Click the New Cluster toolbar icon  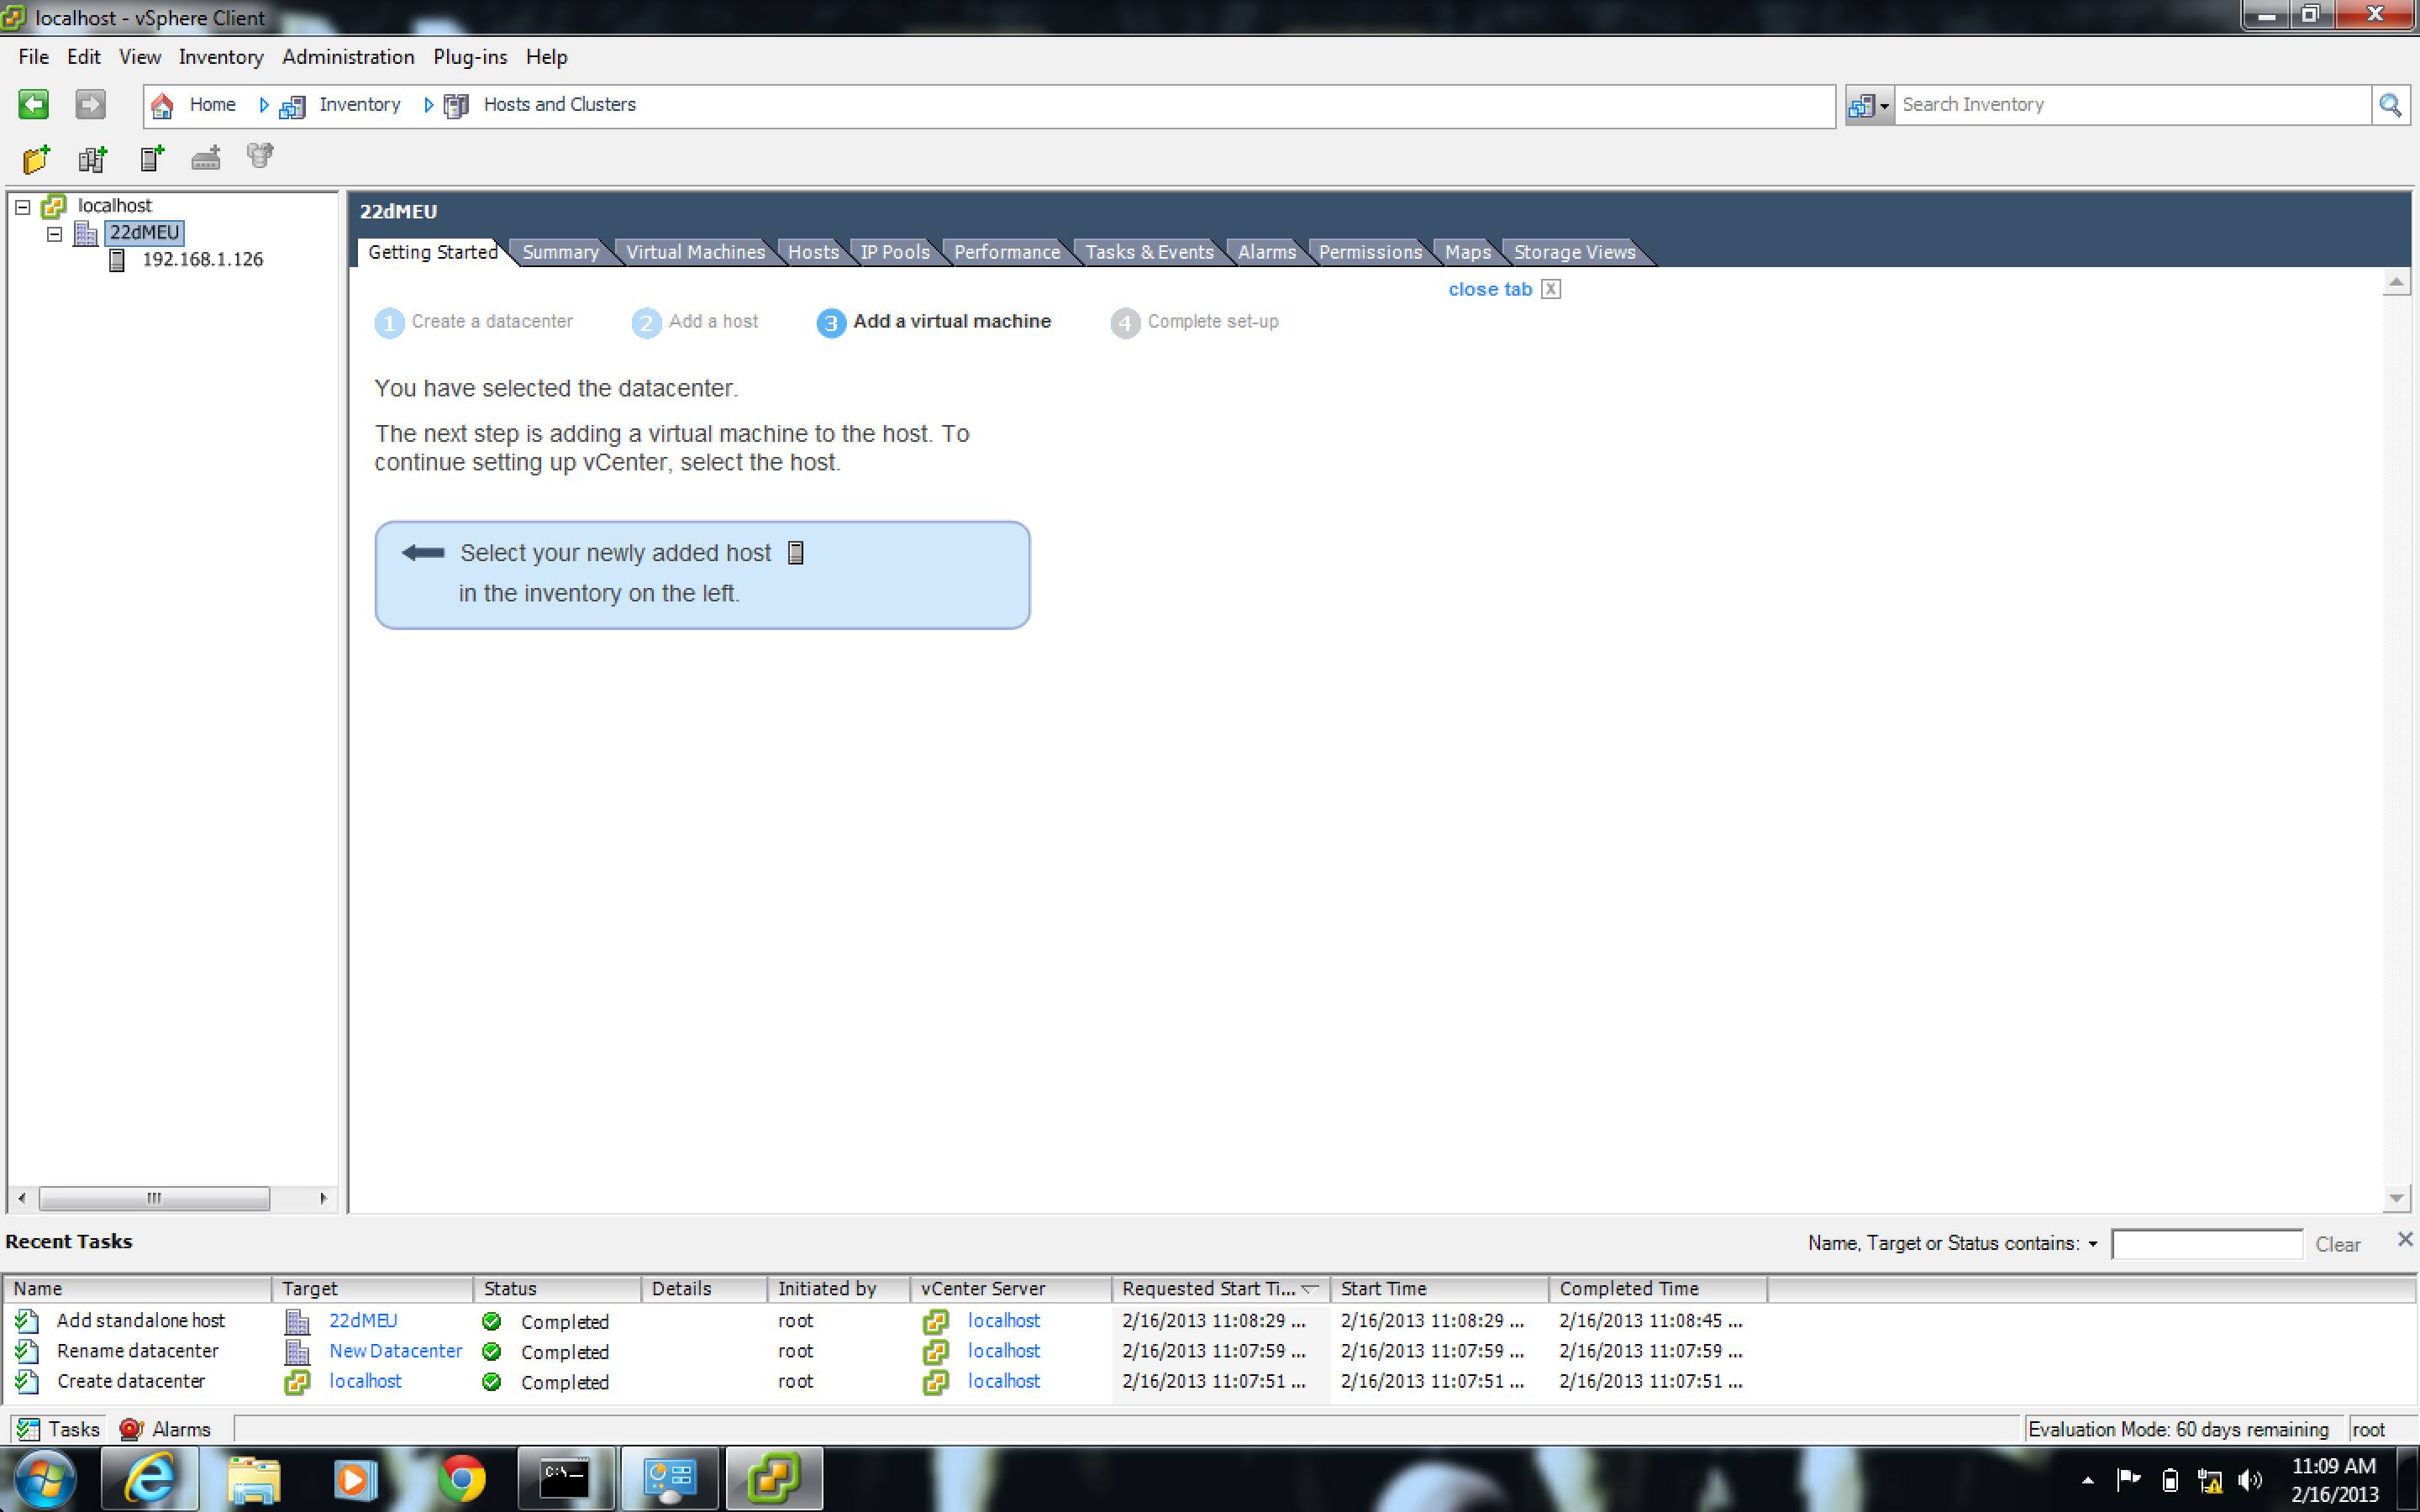[93, 158]
